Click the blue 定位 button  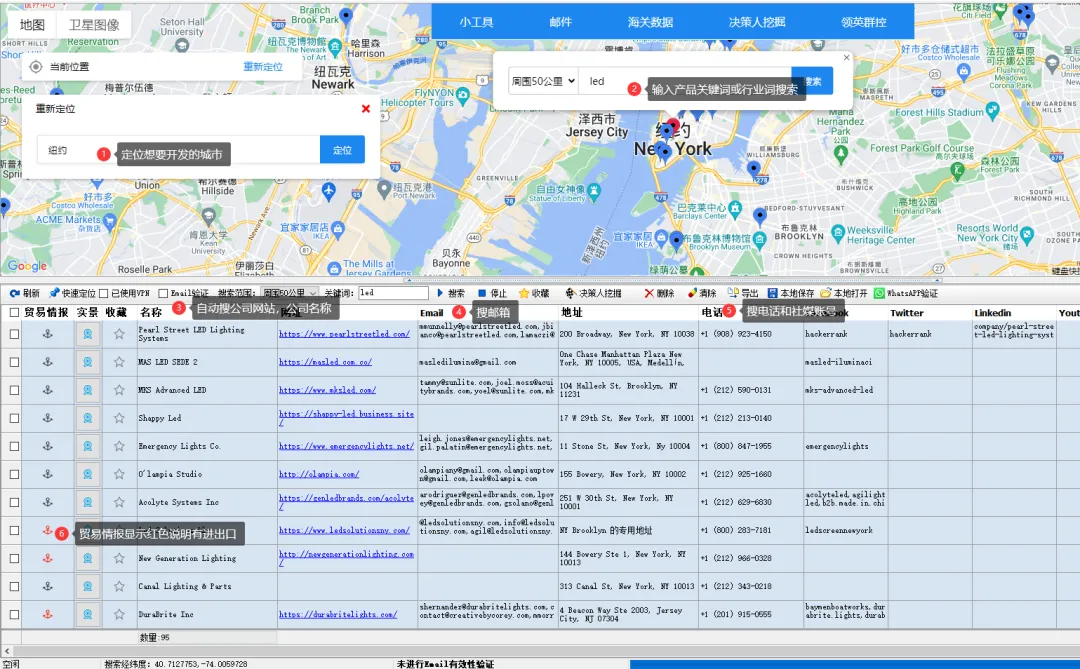tap(342, 150)
